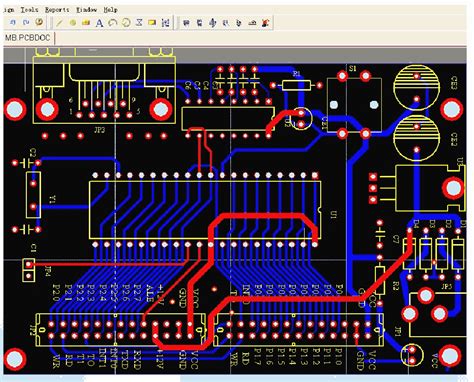The width and height of the screenshot is (474, 382).
Task: Select the Y1 crystal component
Action: pyautogui.click(x=33, y=195)
